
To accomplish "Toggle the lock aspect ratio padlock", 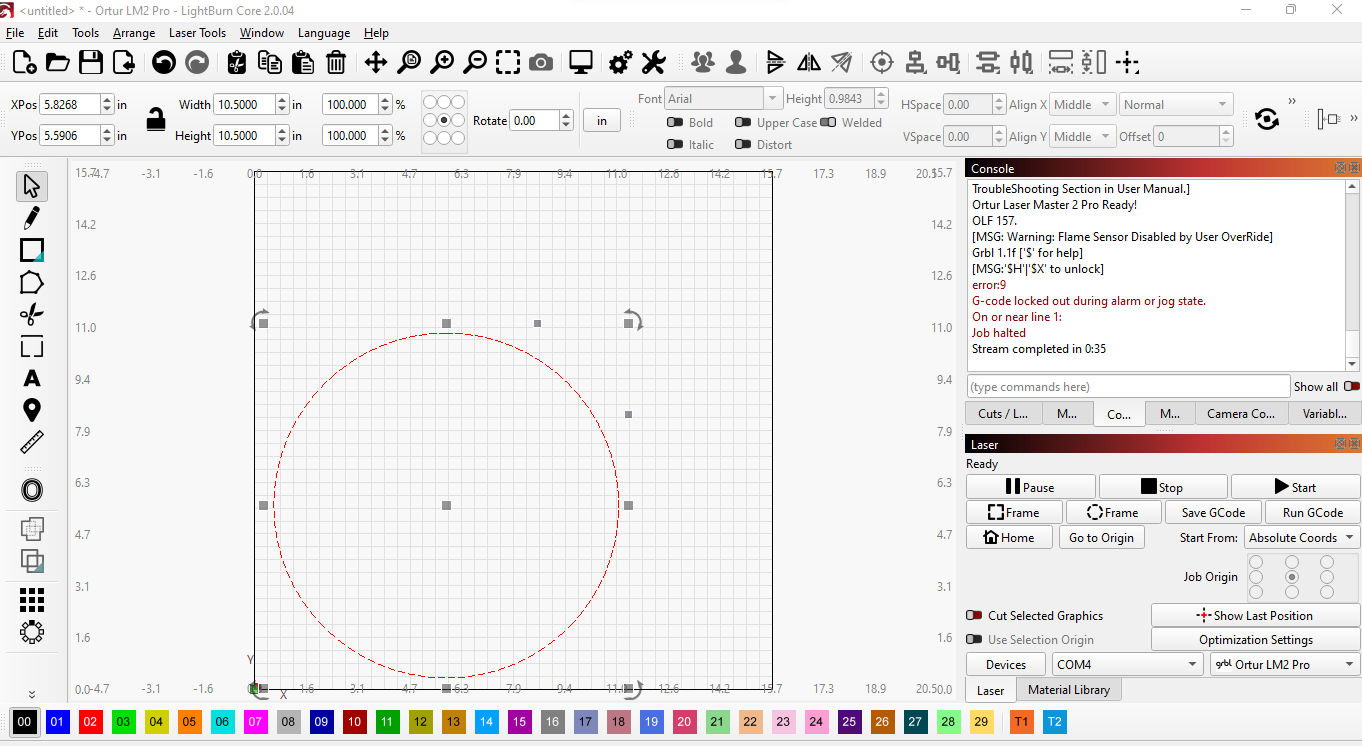I will (x=155, y=119).
